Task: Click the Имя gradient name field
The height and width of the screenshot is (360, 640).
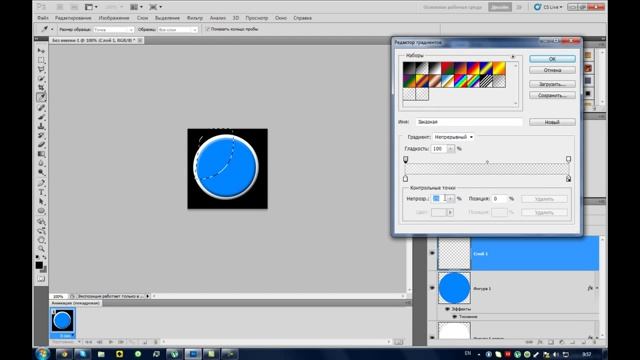Action: coord(469,122)
